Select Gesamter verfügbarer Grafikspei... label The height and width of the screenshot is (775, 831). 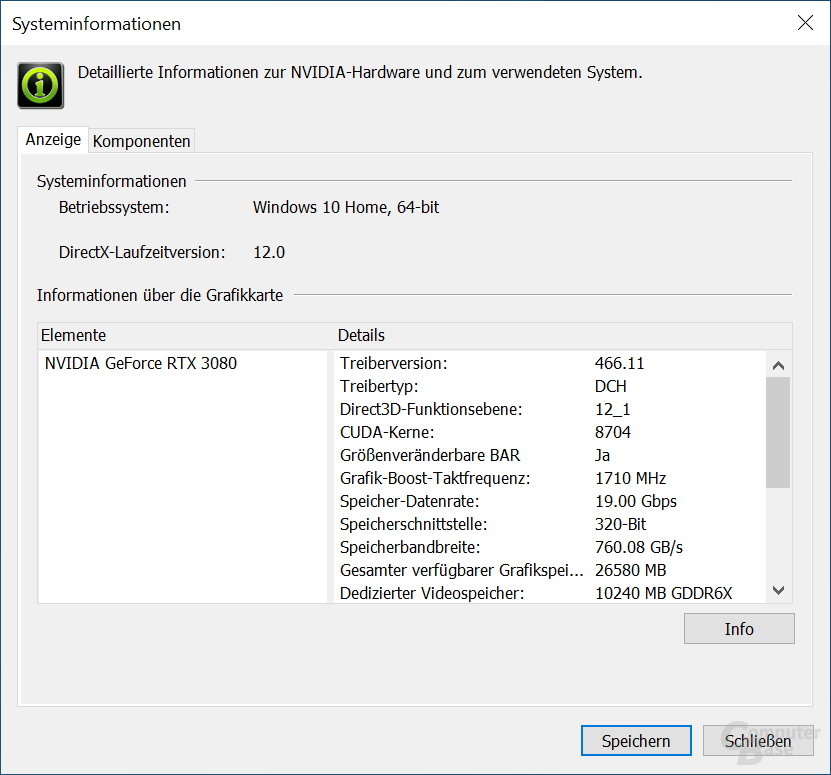pos(462,570)
